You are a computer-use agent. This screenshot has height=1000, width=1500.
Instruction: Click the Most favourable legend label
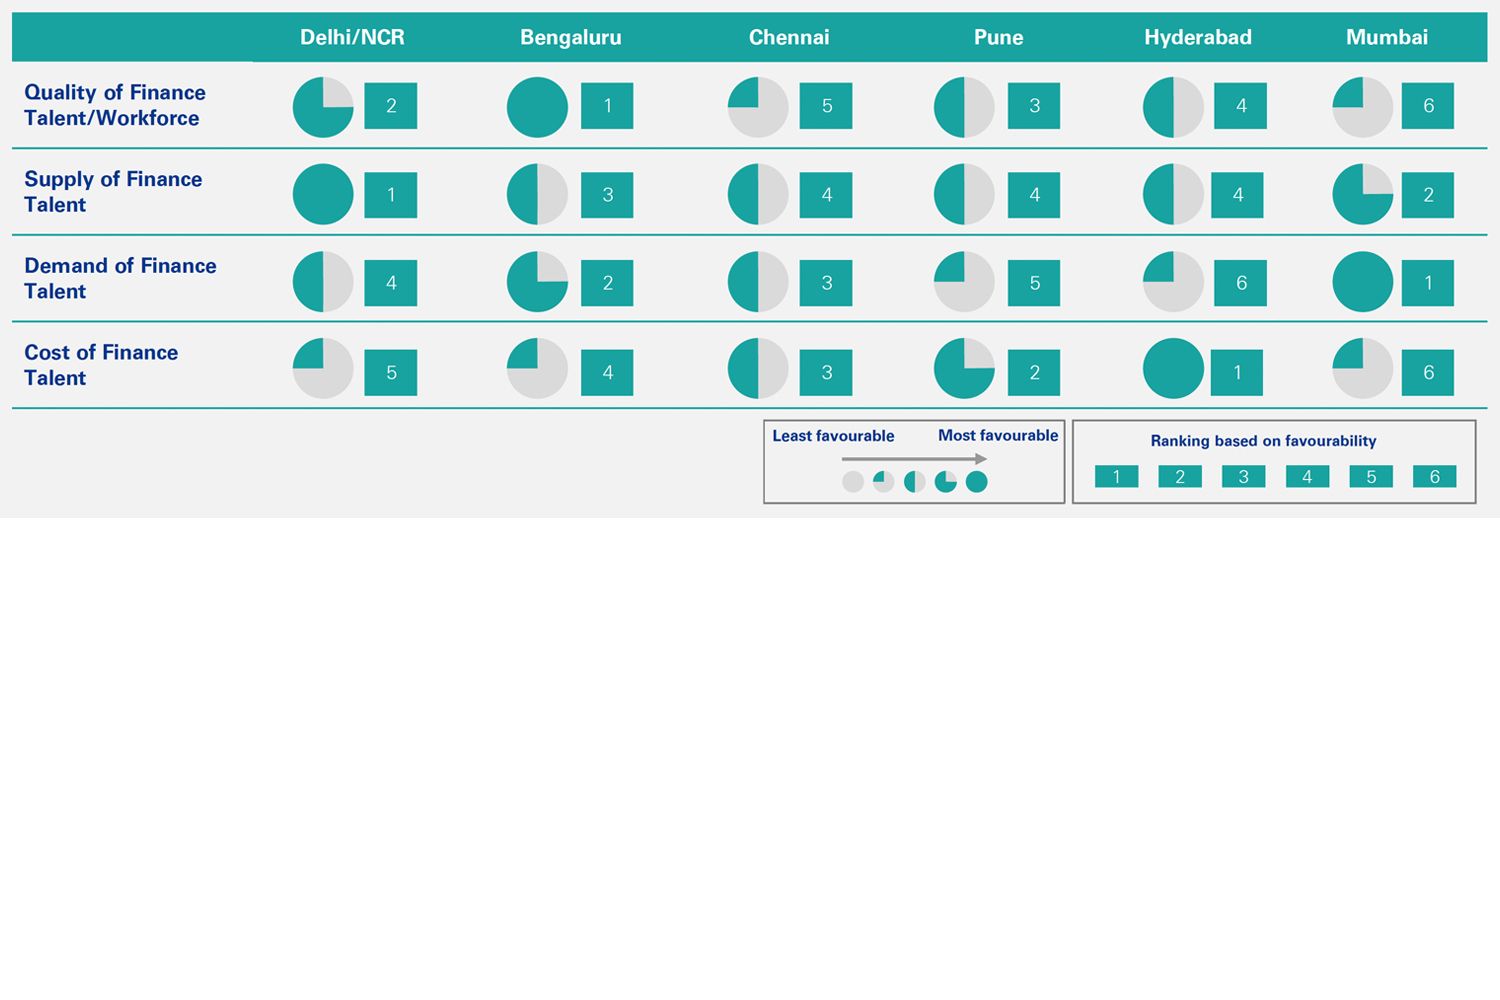pyautogui.click(x=997, y=436)
